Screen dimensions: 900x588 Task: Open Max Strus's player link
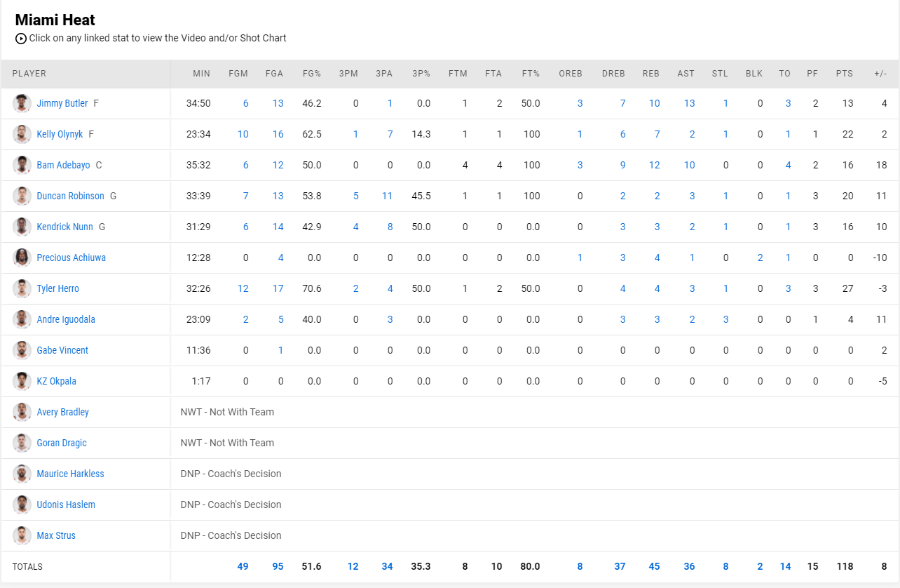56,536
